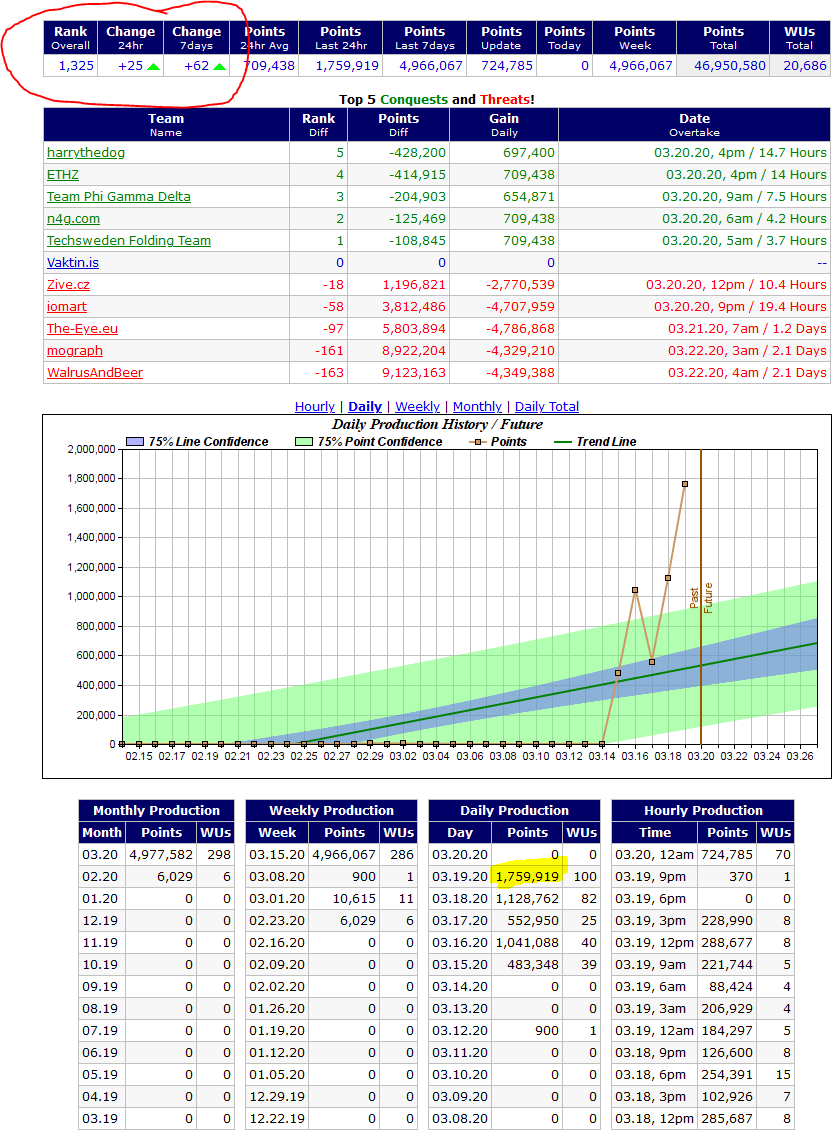Click the highest data point on chart

click(685, 484)
